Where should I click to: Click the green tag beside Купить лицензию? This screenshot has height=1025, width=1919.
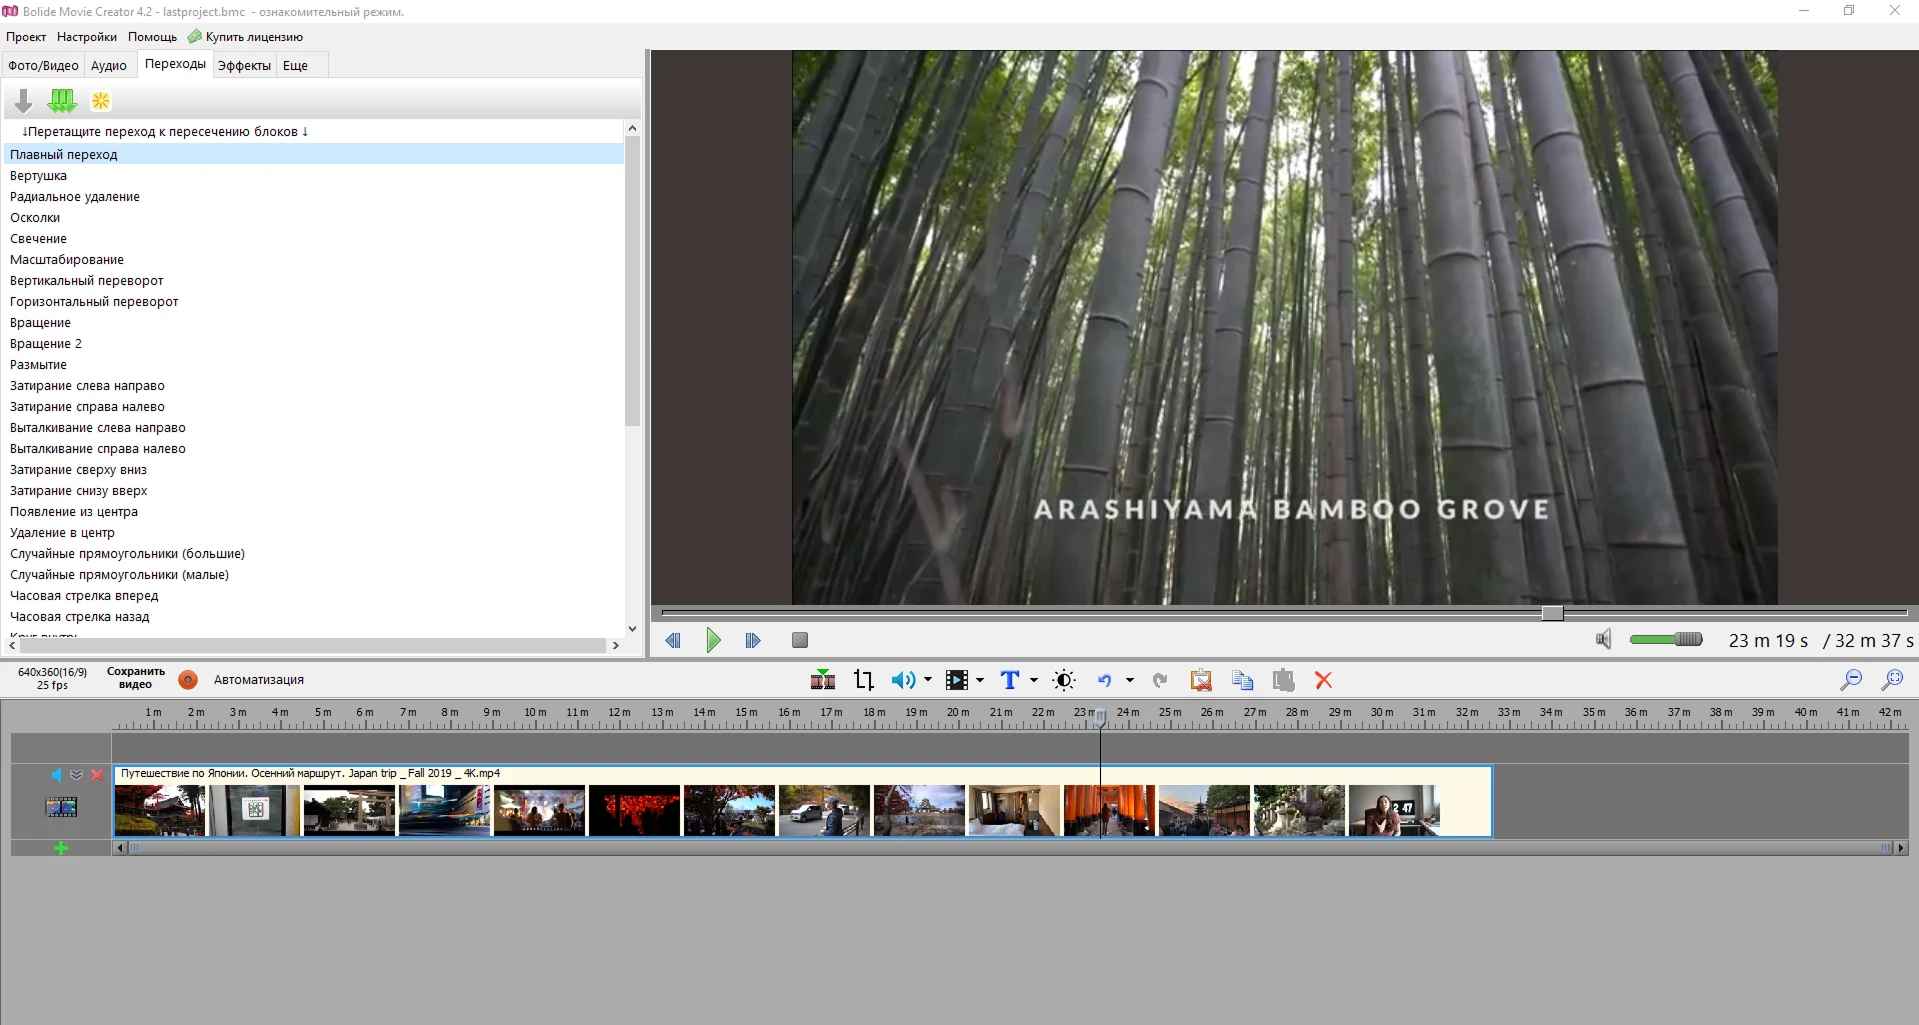(x=194, y=37)
